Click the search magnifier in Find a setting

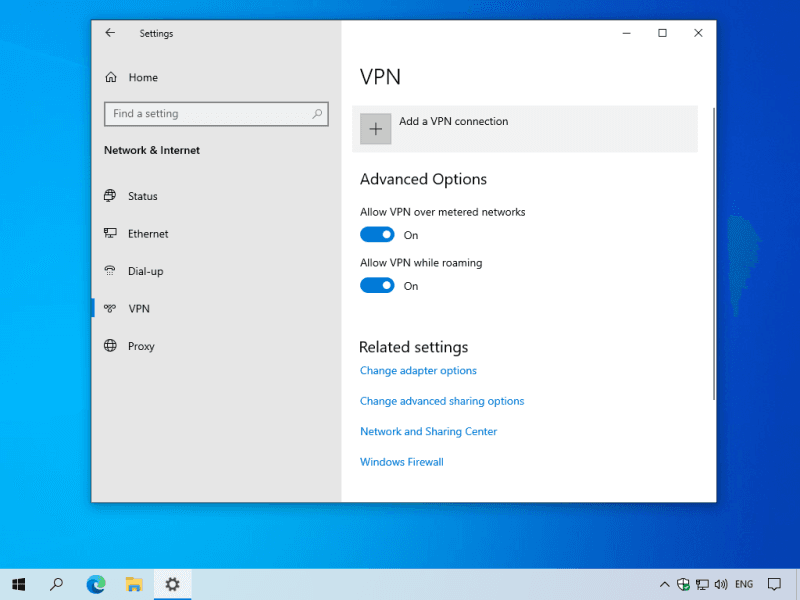317,114
